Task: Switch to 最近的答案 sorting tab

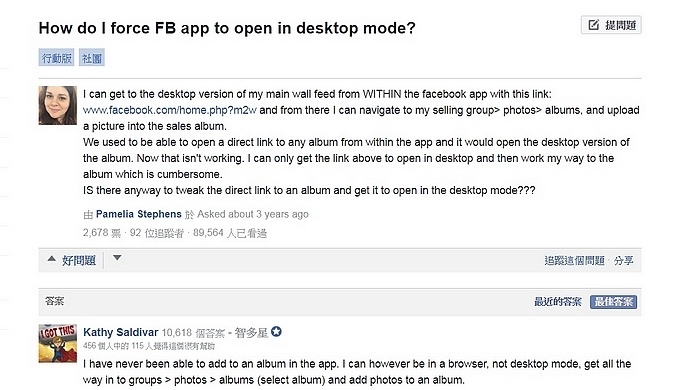Action: (557, 302)
